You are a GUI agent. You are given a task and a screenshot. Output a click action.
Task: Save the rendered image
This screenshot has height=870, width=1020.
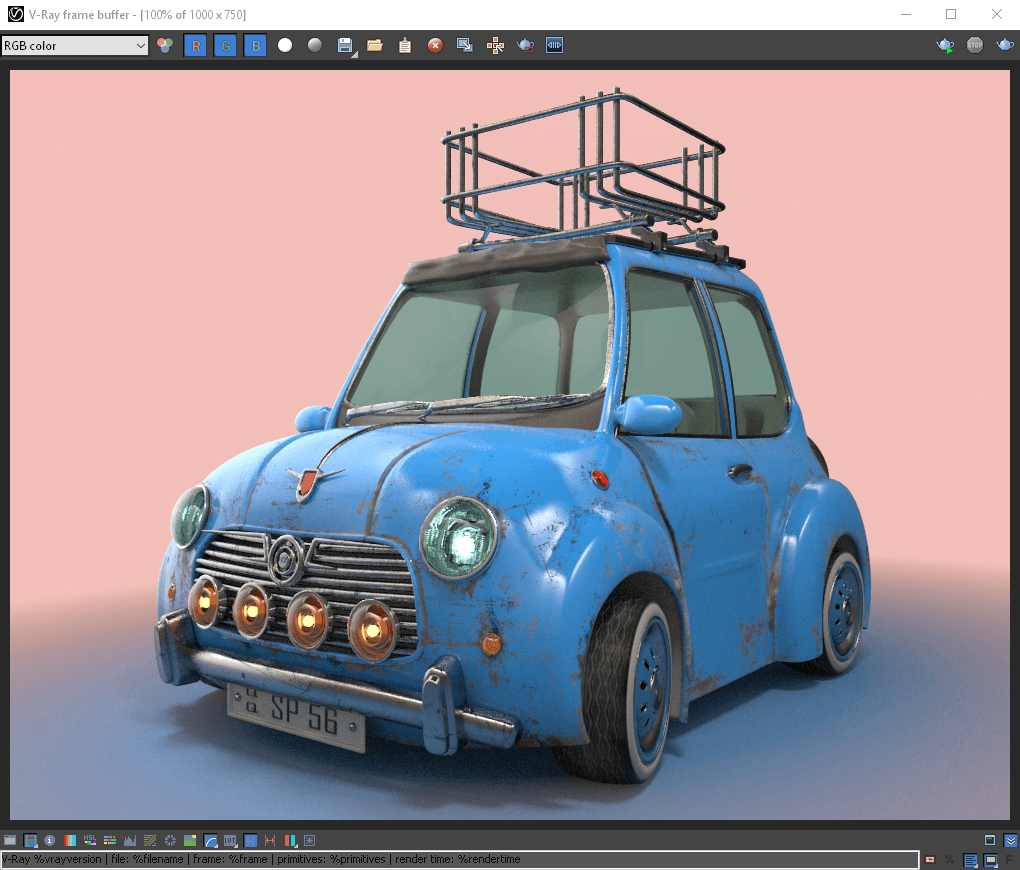click(343, 44)
